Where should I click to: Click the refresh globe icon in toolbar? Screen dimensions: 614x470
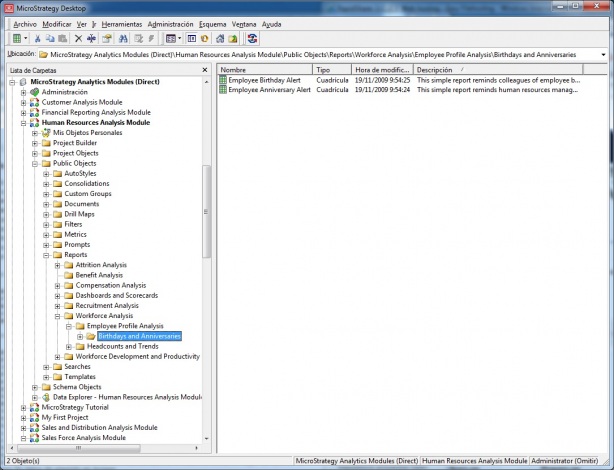(253, 38)
